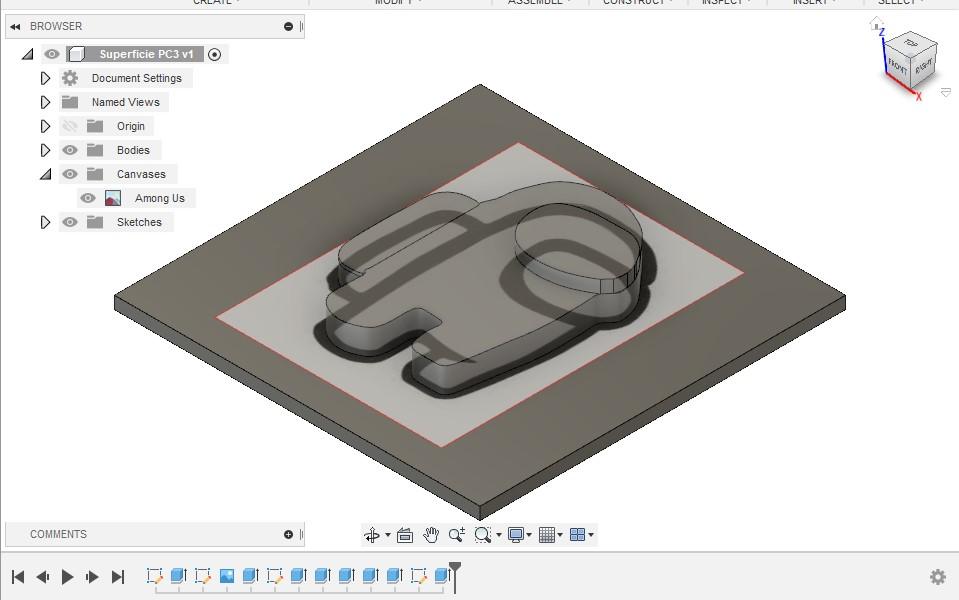Jump to the end of the timeline
This screenshot has width=959, height=600.
tap(118, 577)
